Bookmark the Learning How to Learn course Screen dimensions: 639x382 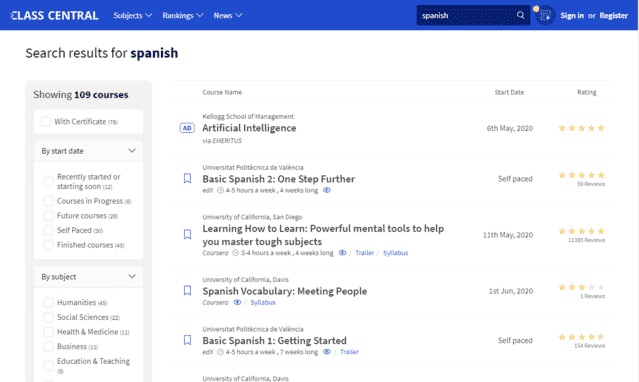click(187, 234)
